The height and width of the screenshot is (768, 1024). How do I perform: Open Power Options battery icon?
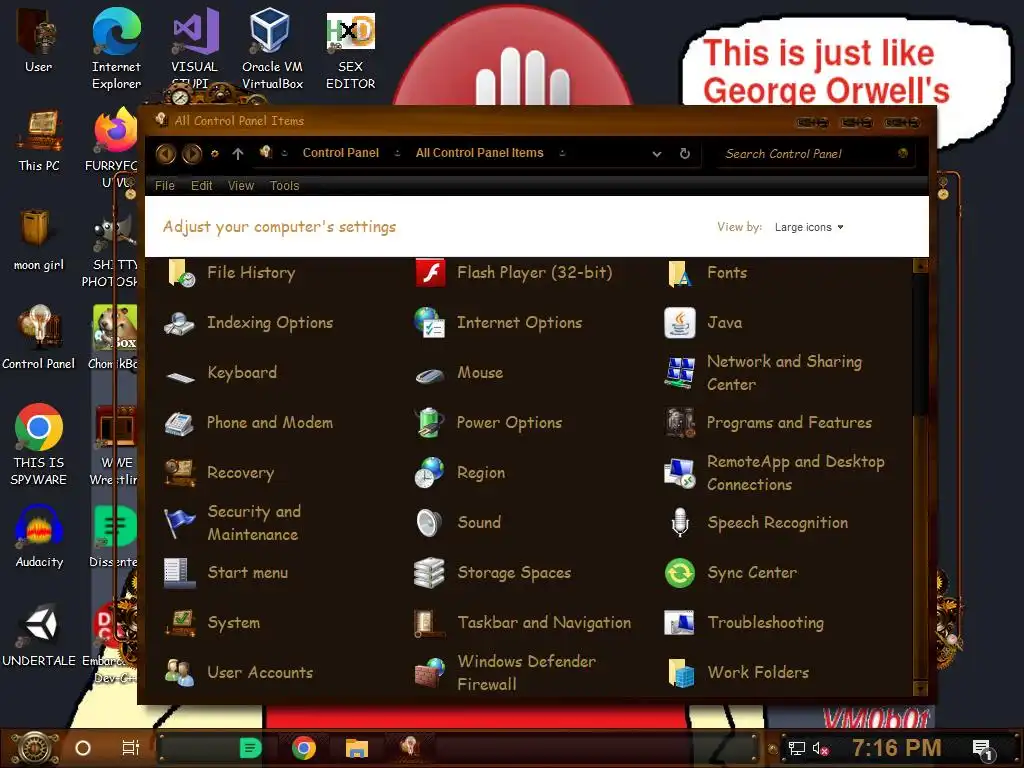[x=430, y=423]
